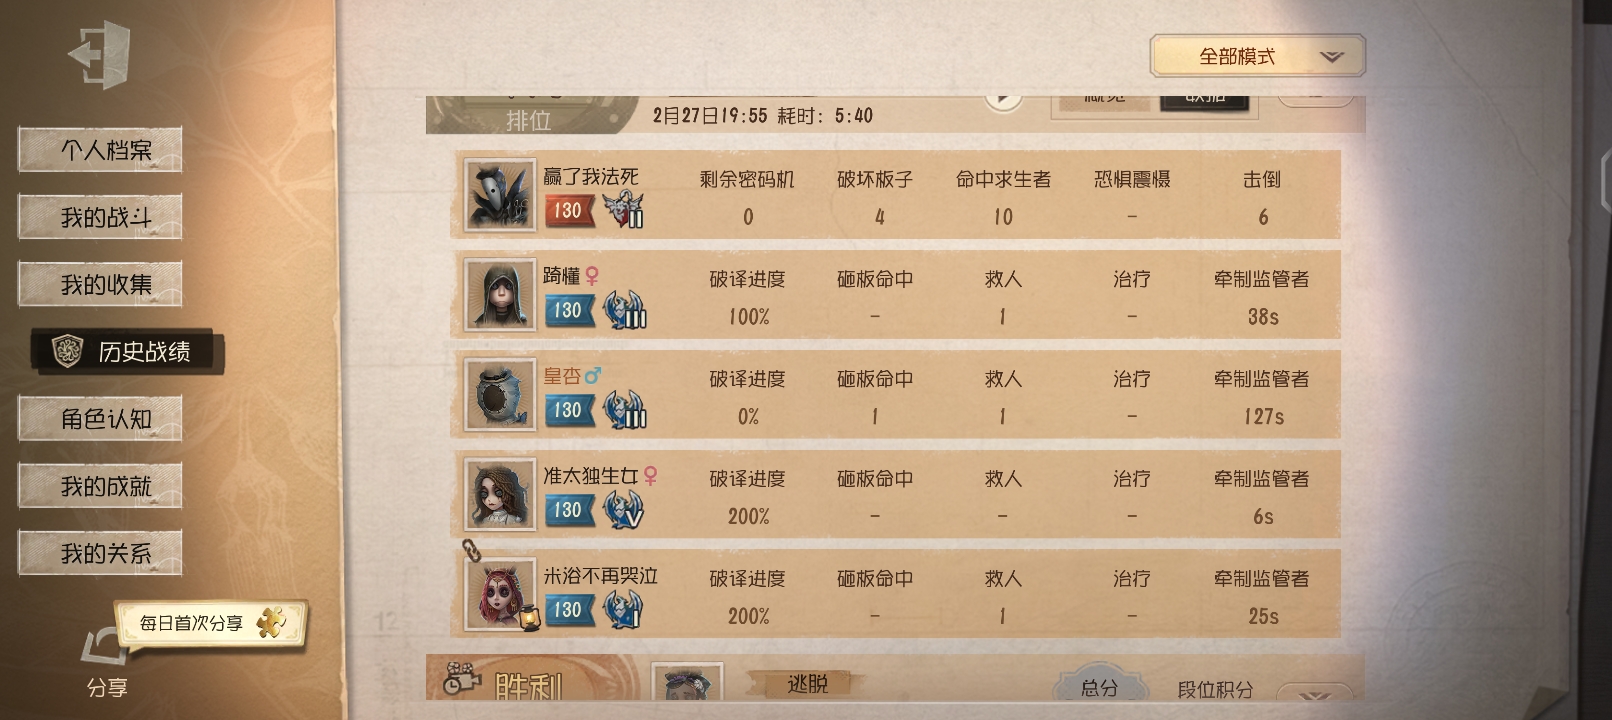Screen dimensions: 1612x720
Task: Go to 我的收集 section
Action: pyautogui.click(x=100, y=284)
